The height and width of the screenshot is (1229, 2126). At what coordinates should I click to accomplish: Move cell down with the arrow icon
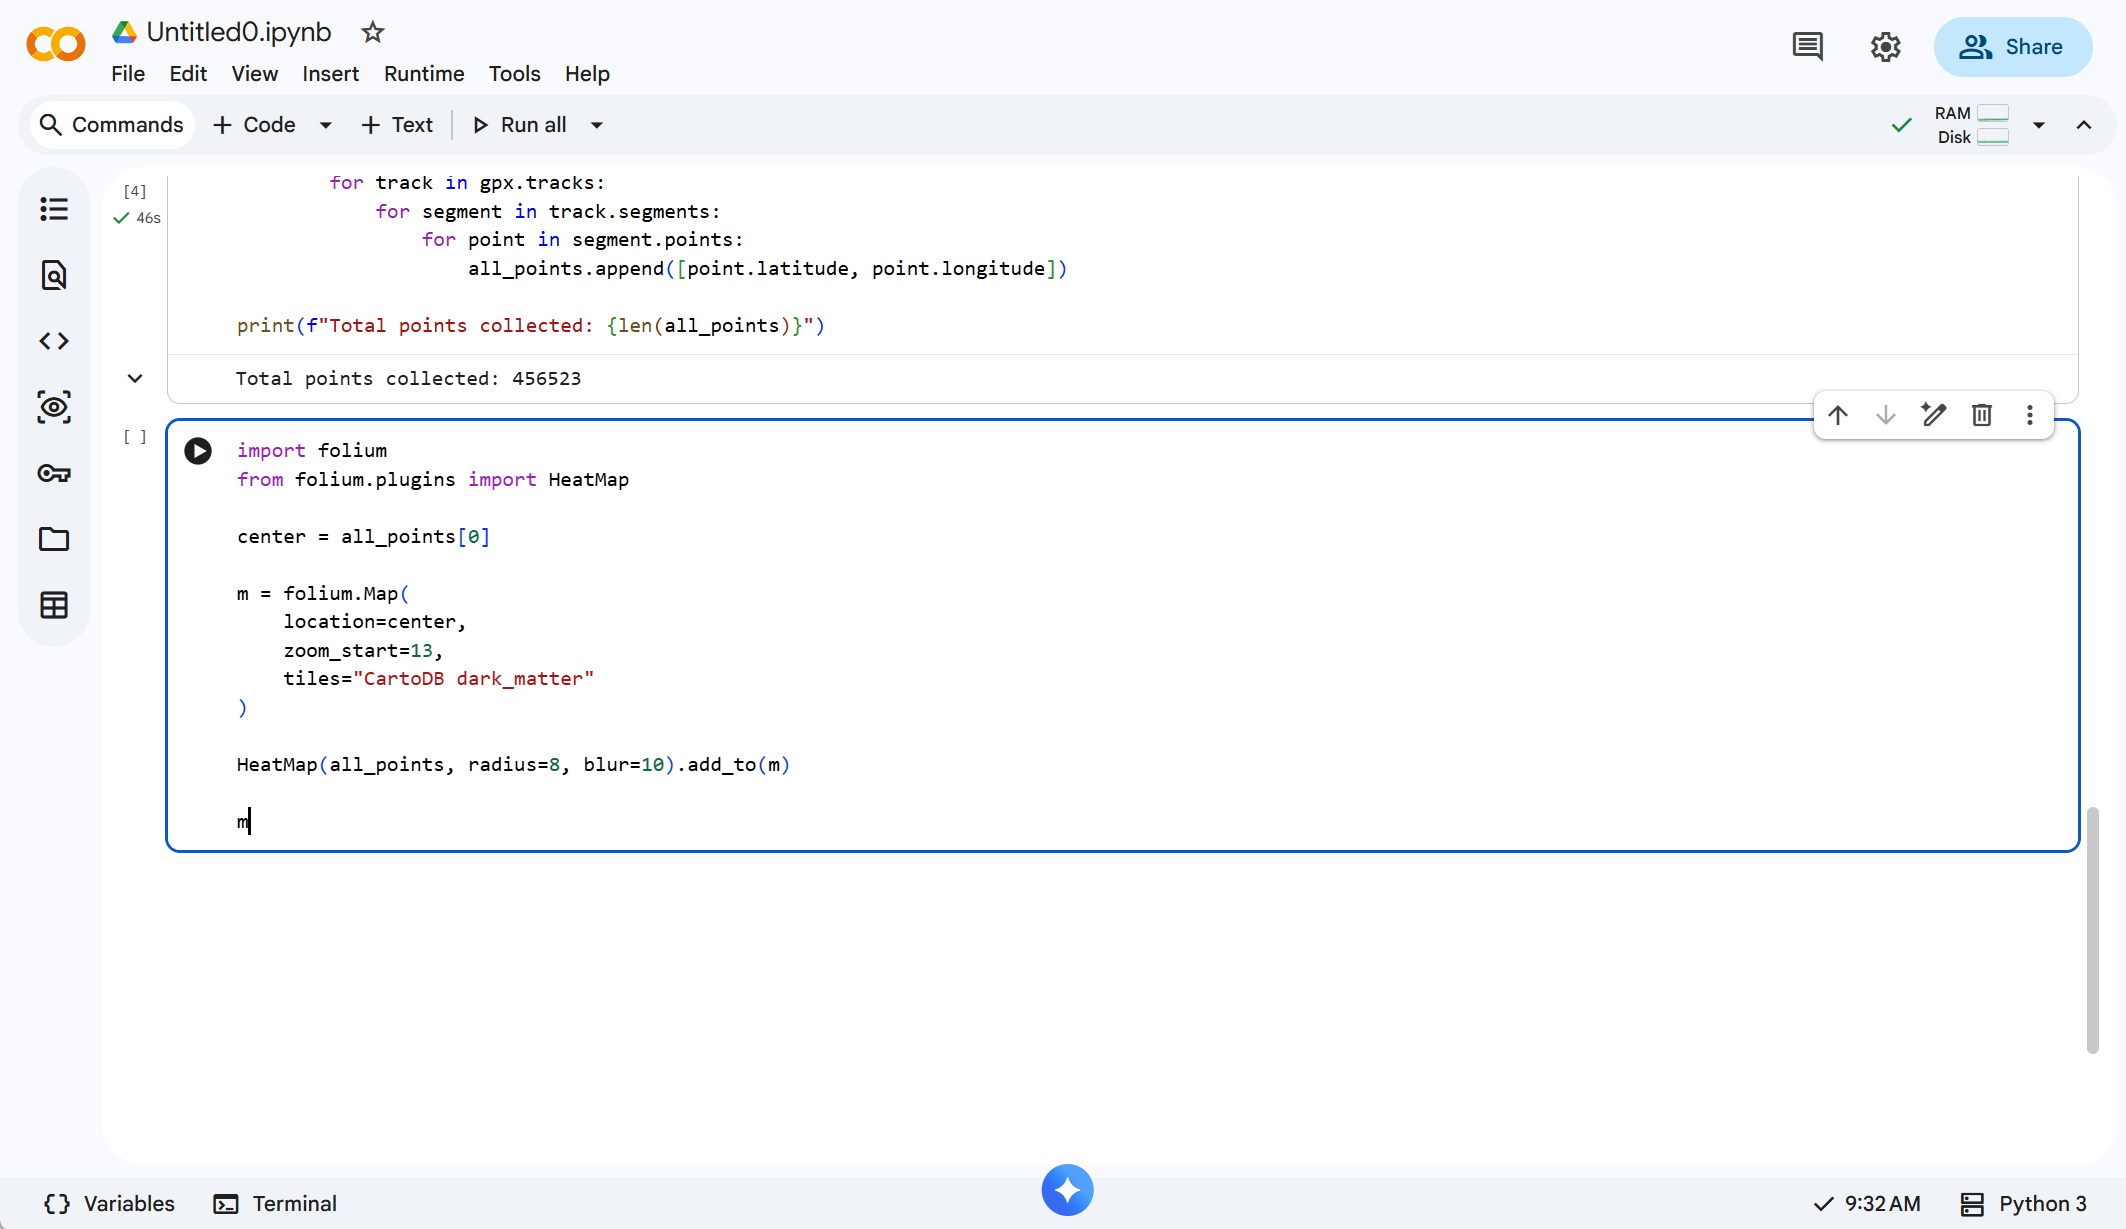[x=1886, y=415]
